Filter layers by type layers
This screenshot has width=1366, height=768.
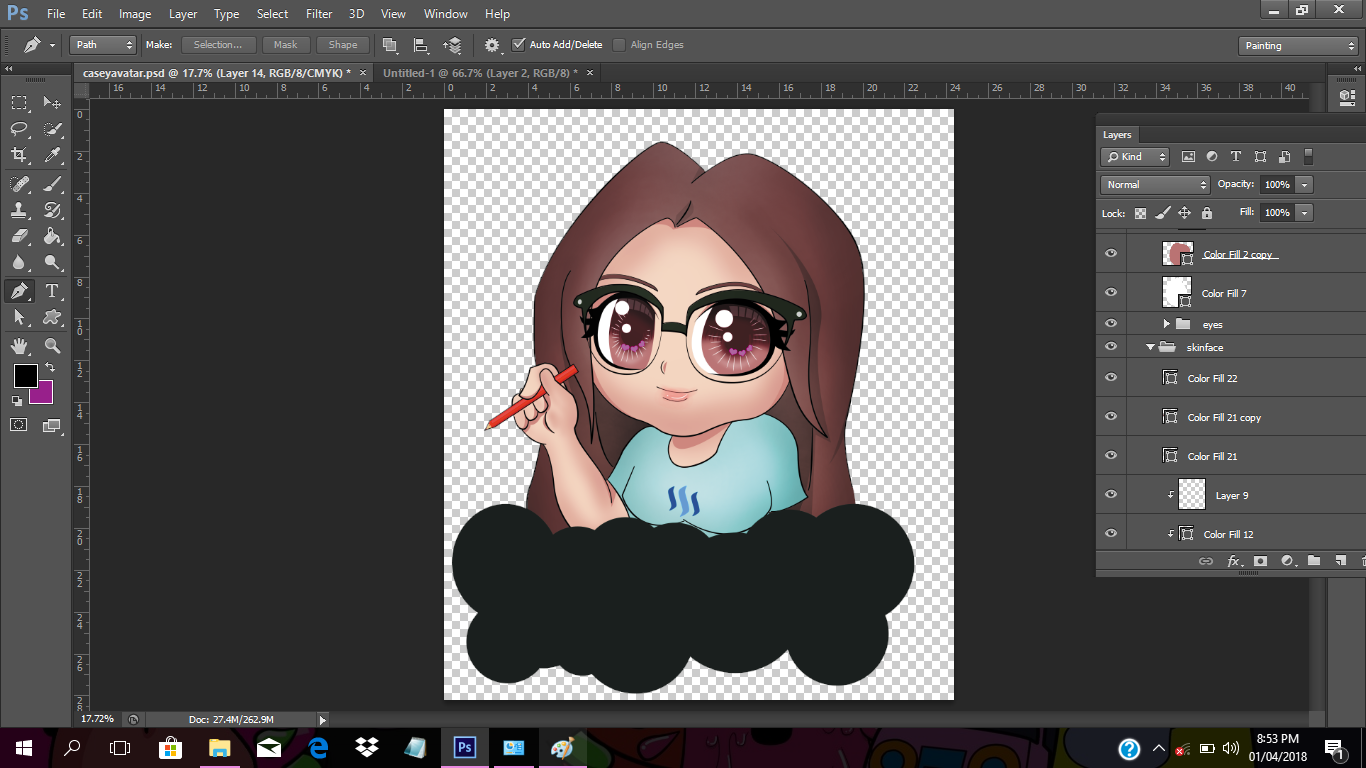click(x=1236, y=157)
